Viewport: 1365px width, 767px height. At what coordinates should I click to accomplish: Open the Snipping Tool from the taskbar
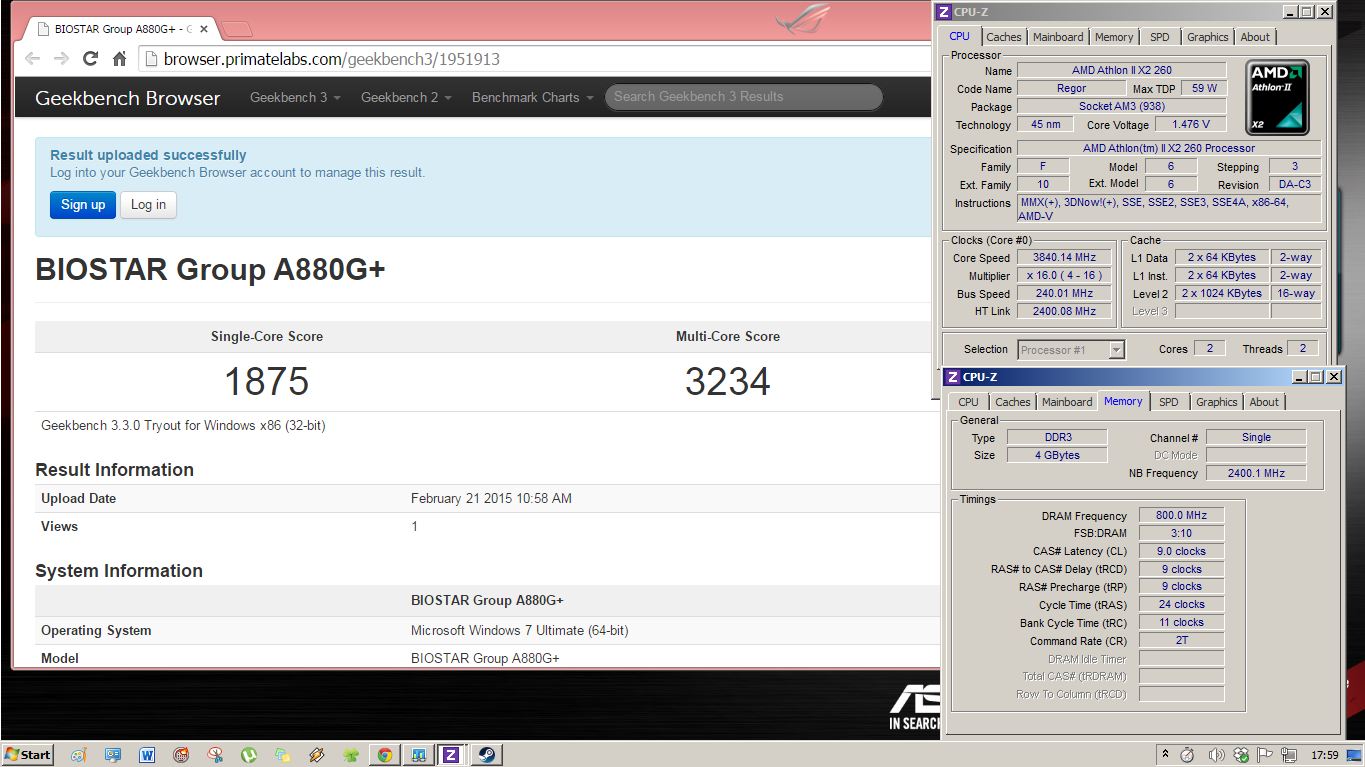pos(215,755)
